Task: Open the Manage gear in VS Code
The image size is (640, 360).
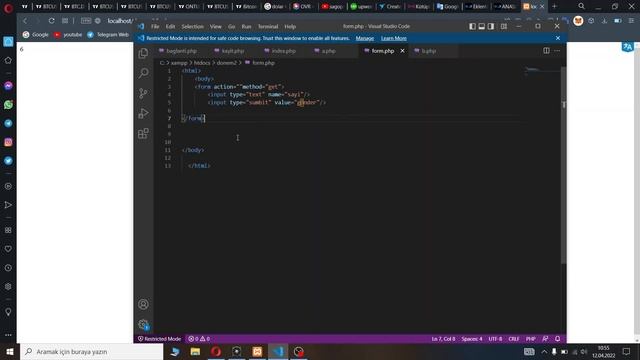Action: point(143,324)
